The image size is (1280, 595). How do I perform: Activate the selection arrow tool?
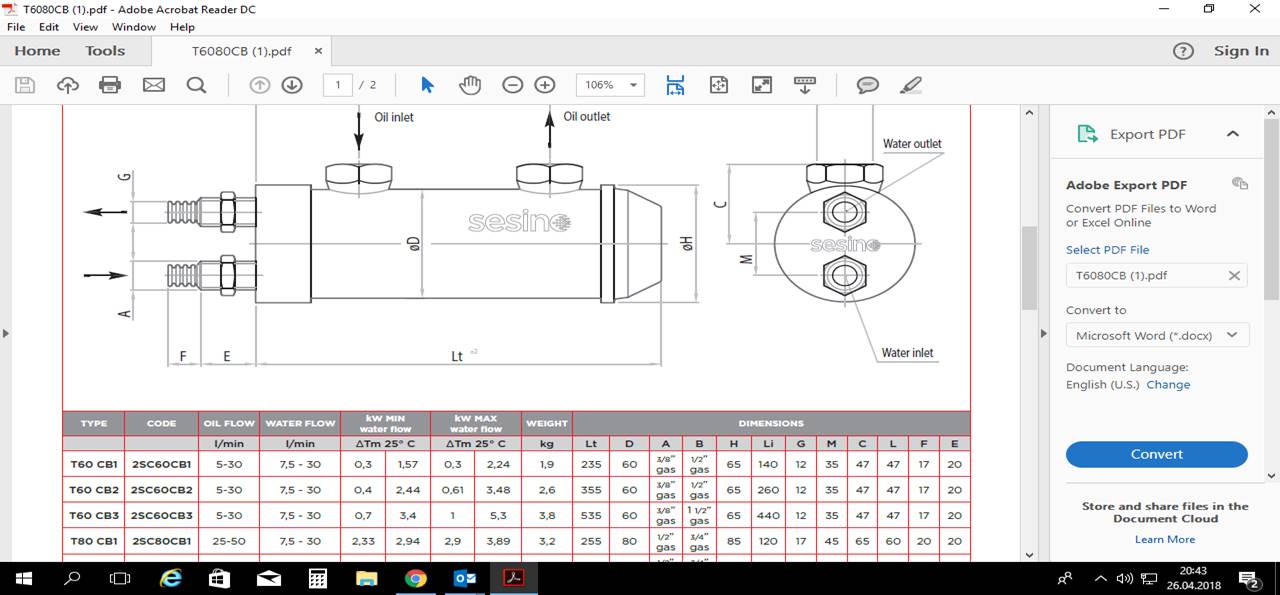pos(428,85)
